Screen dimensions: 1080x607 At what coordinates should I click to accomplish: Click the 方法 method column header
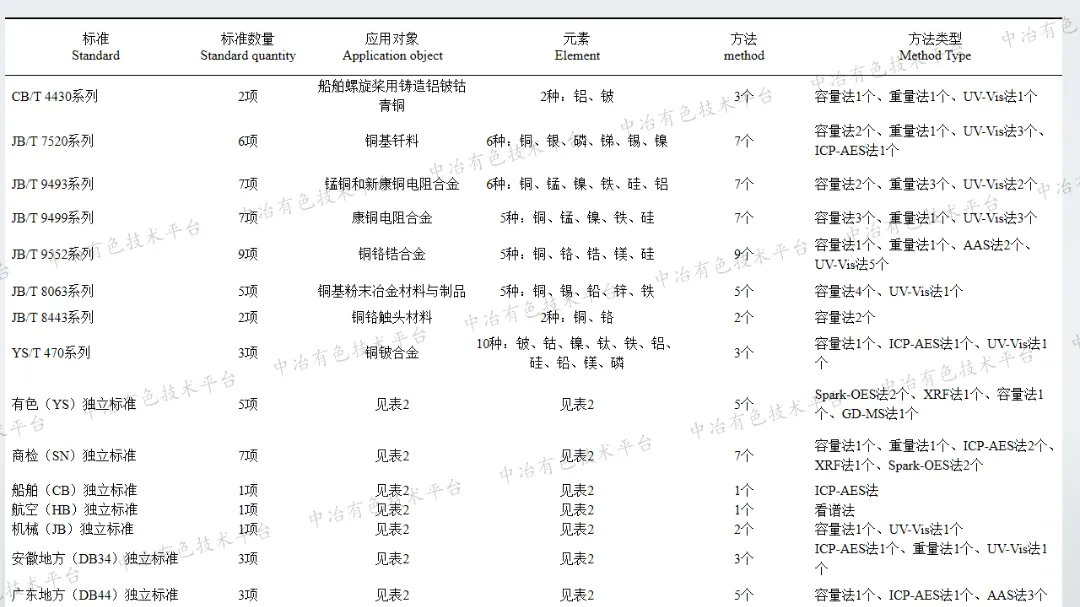(x=744, y=47)
